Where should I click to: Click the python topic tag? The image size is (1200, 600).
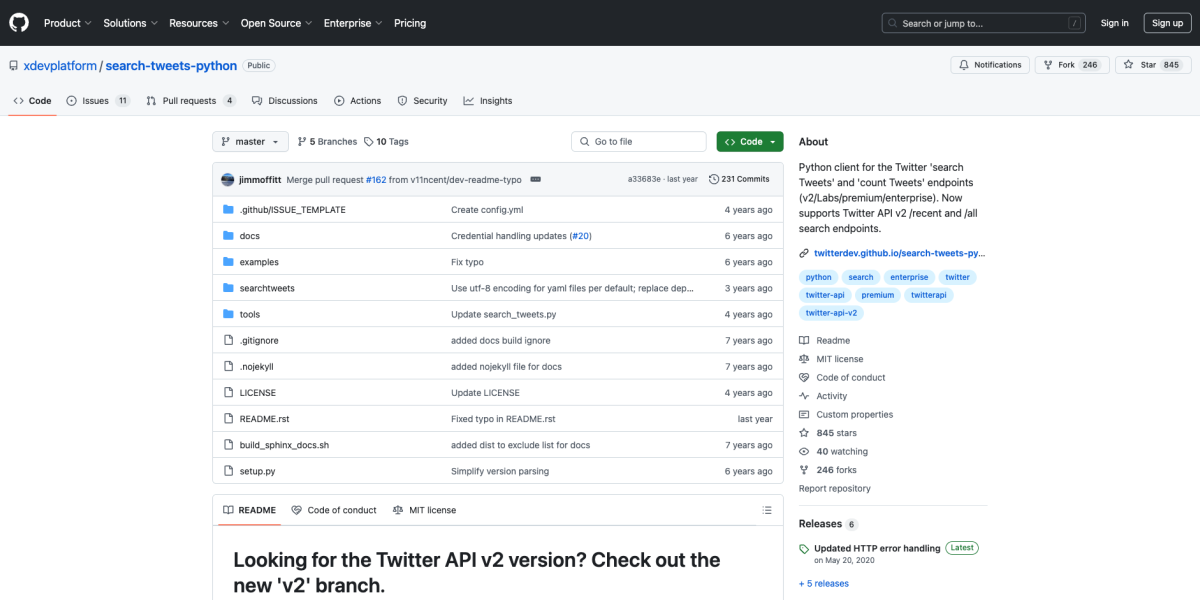pos(817,277)
